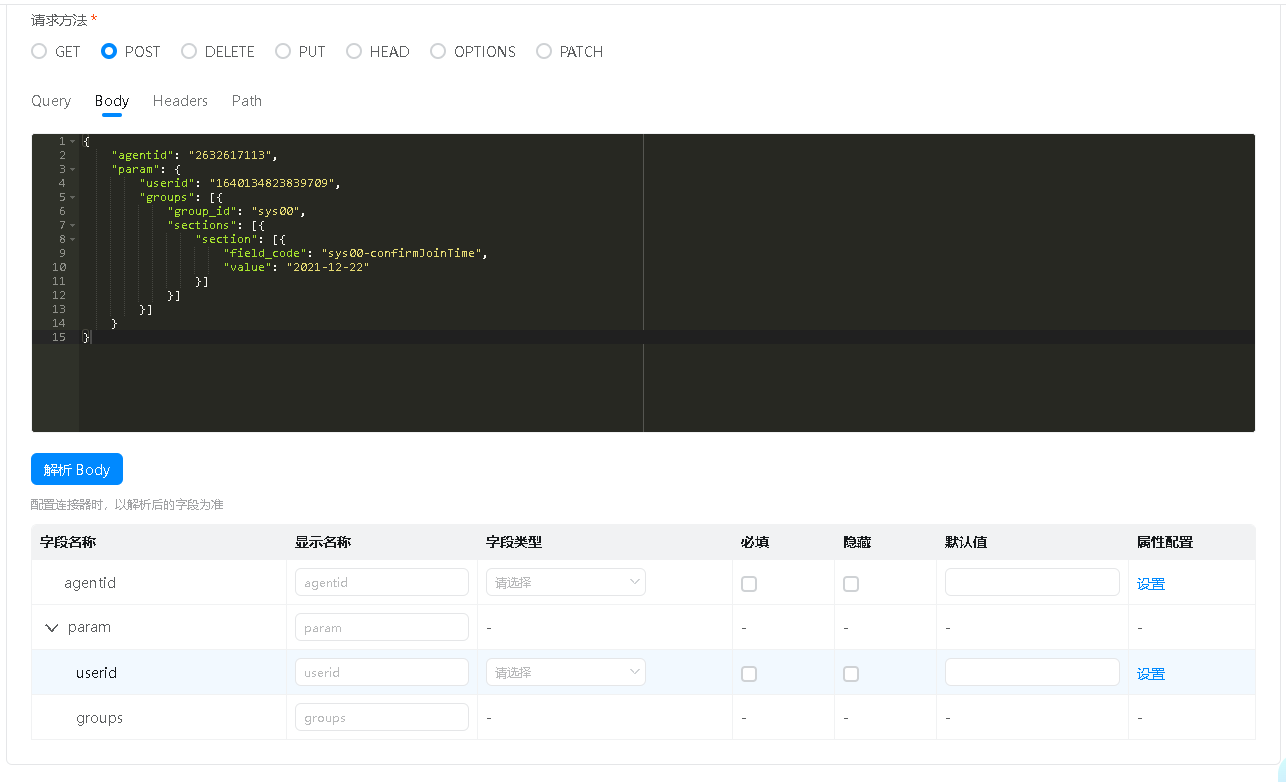The image size is (1286, 782).
Task: Focus the param display name field
Action: pos(382,627)
